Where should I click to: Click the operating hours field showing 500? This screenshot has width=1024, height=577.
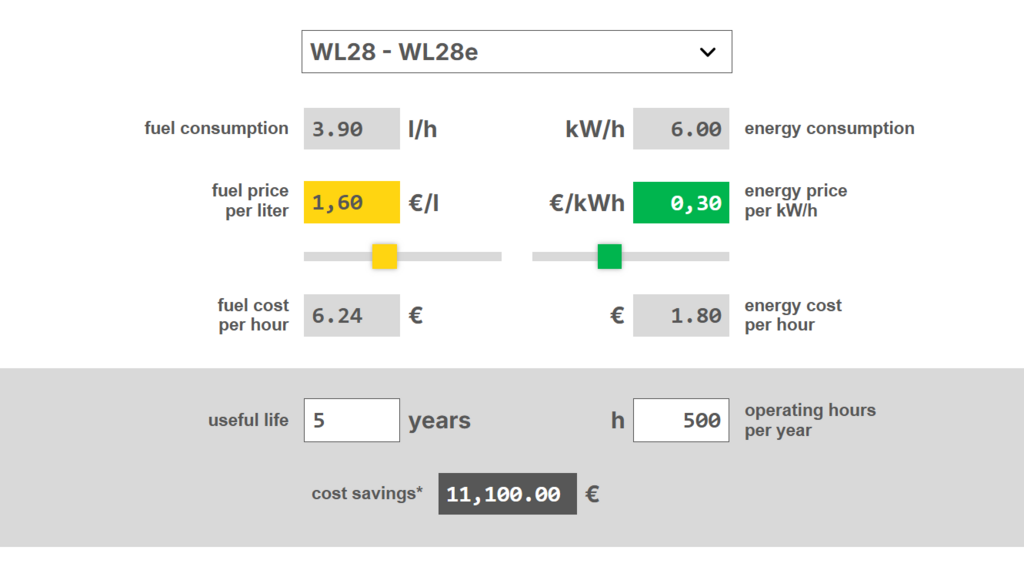pos(681,420)
